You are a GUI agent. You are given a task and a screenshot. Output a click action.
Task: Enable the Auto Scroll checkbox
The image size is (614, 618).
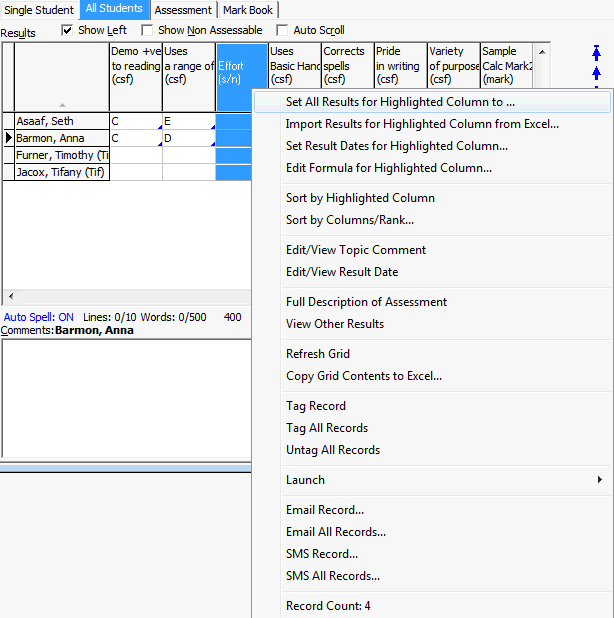pos(282,30)
